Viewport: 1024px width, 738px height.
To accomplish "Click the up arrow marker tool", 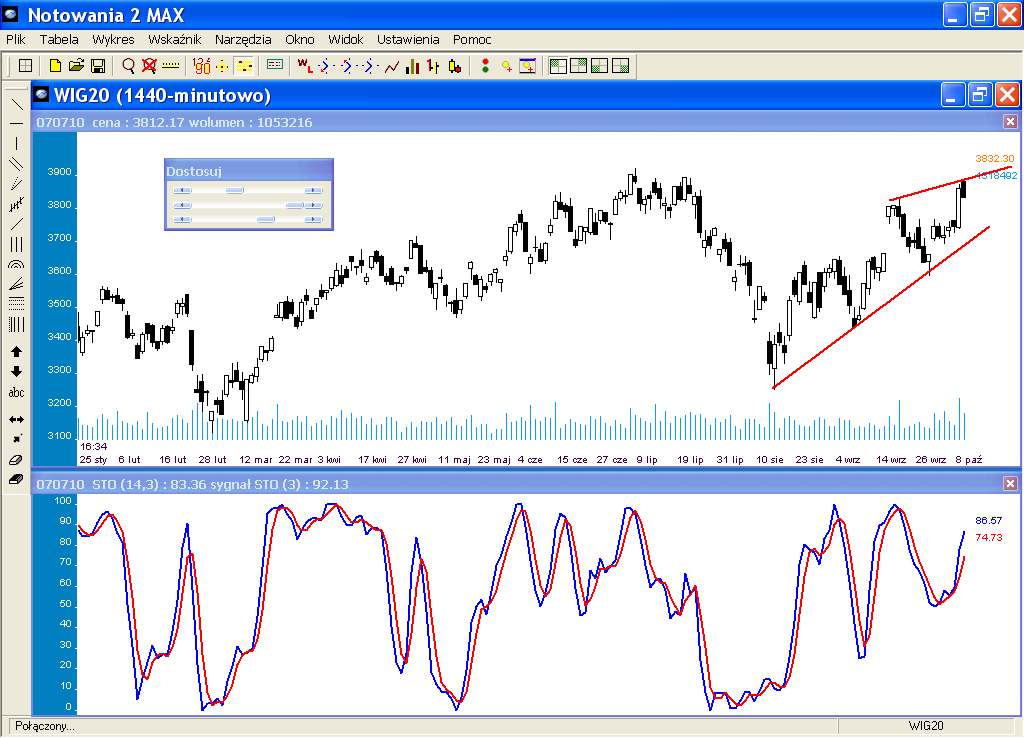I will [x=16, y=351].
